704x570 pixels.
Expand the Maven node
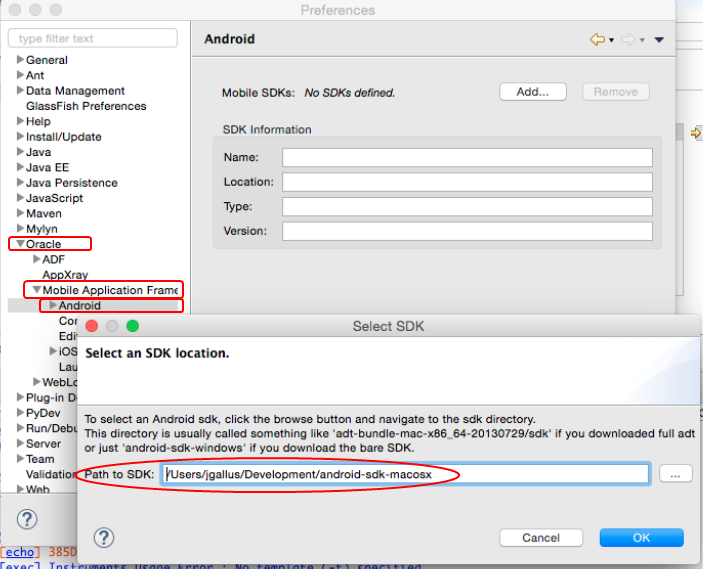click(20, 213)
